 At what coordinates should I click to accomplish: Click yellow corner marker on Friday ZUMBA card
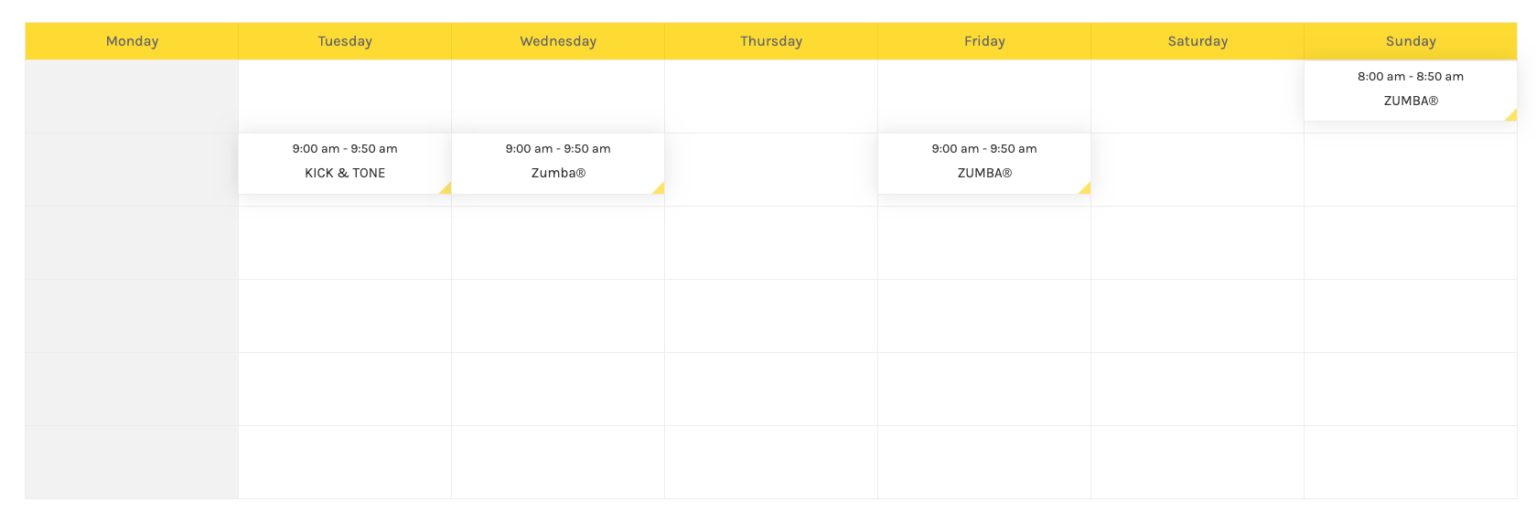(1085, 188)
